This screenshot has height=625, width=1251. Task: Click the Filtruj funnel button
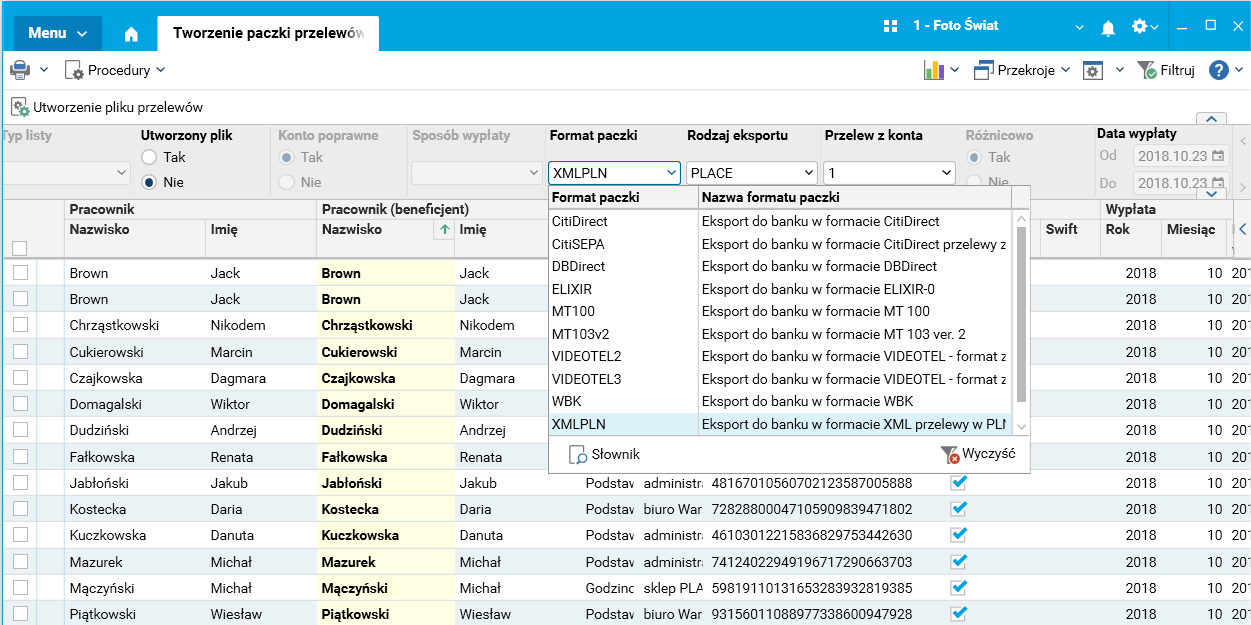coord(1167,70)
